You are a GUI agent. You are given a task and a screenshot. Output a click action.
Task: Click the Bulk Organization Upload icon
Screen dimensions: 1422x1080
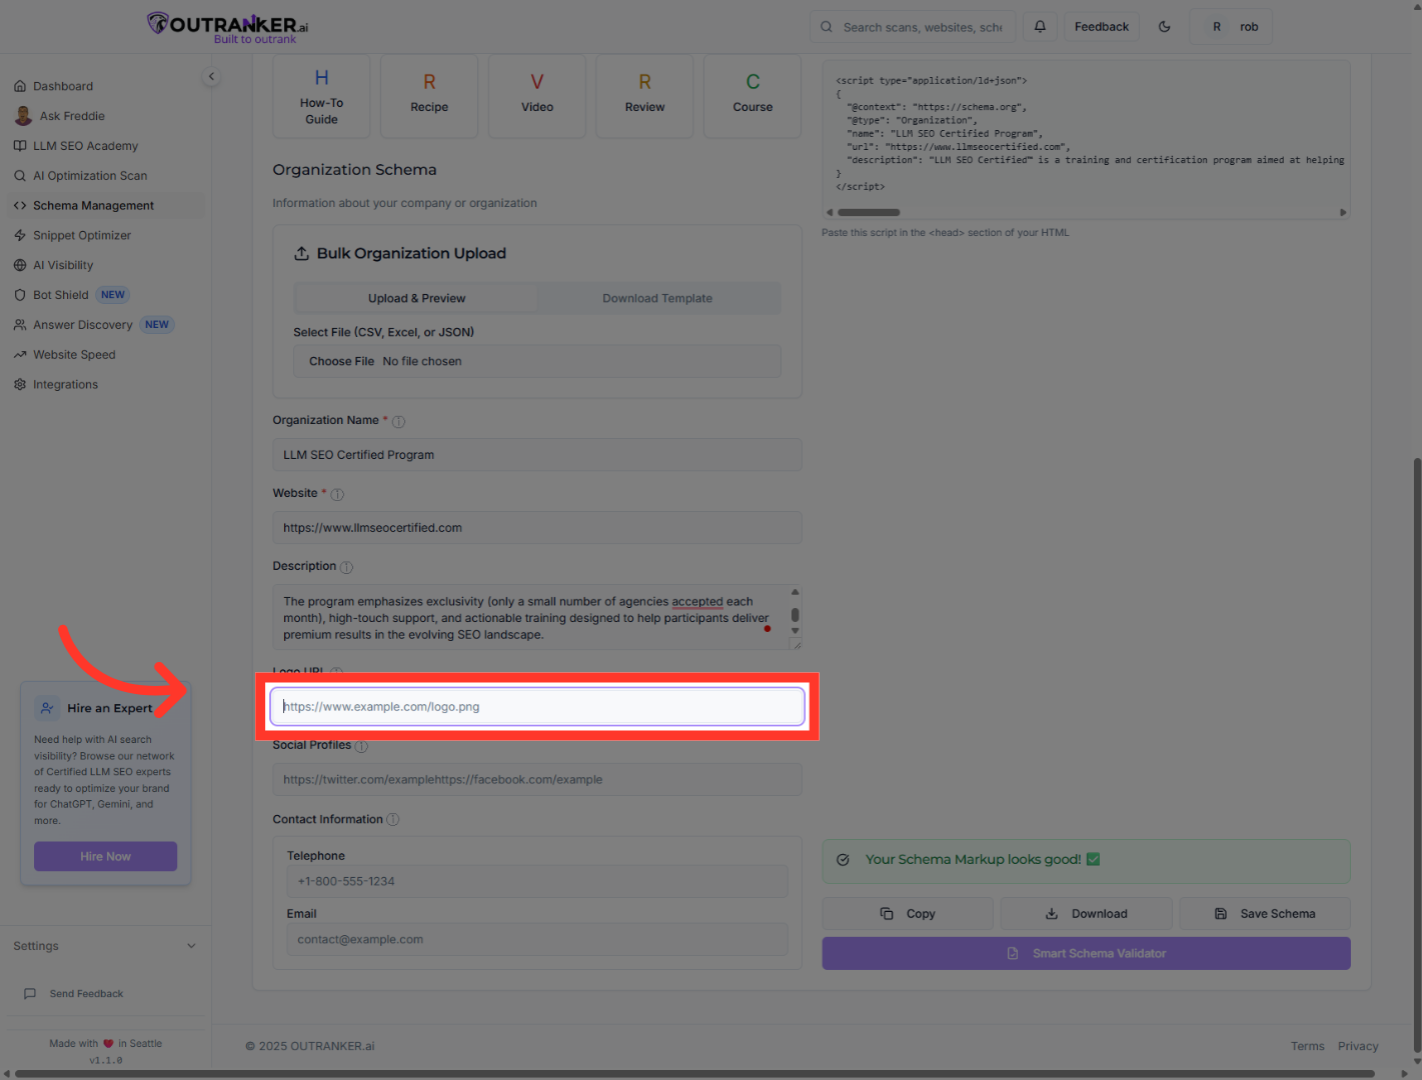coord(301,254)
